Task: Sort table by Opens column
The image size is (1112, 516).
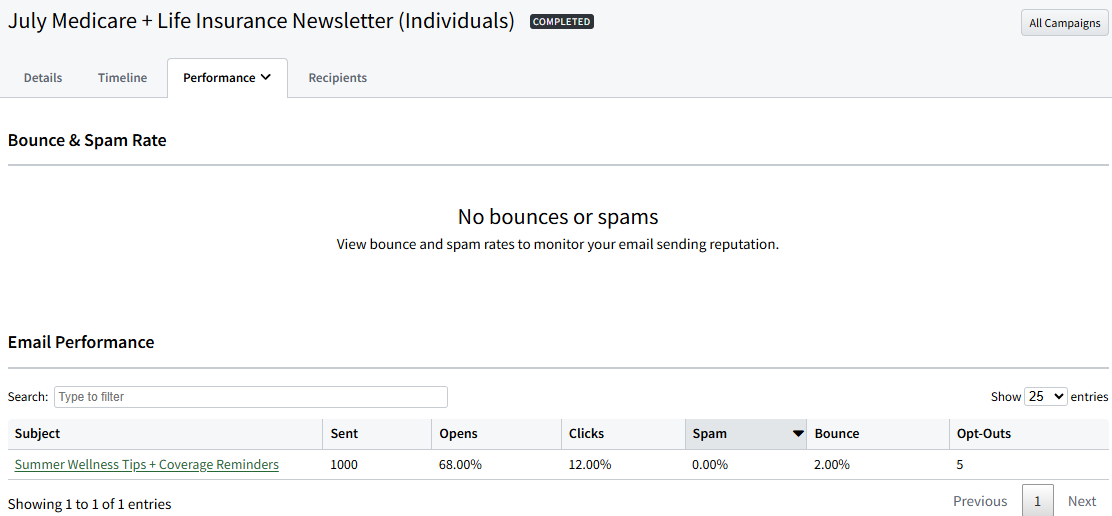Action: 497,434
